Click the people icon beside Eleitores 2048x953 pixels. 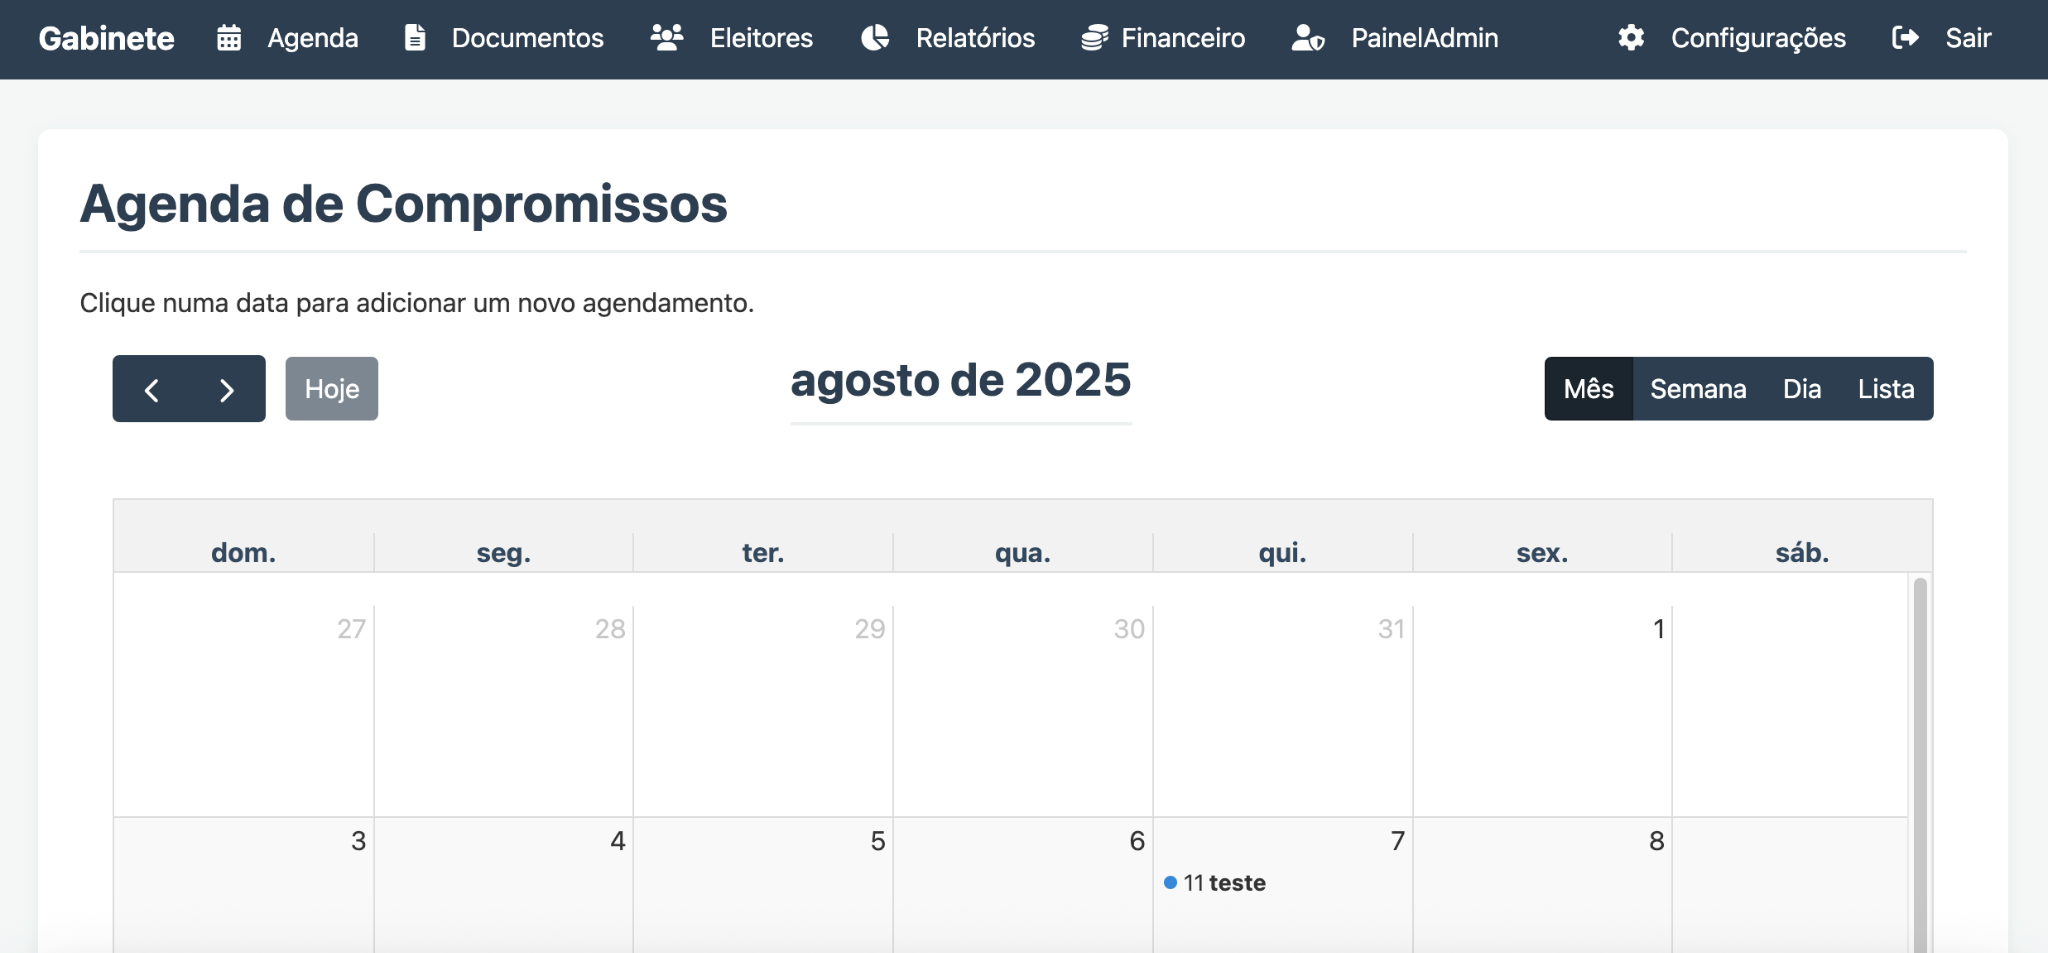pos(667,38)
